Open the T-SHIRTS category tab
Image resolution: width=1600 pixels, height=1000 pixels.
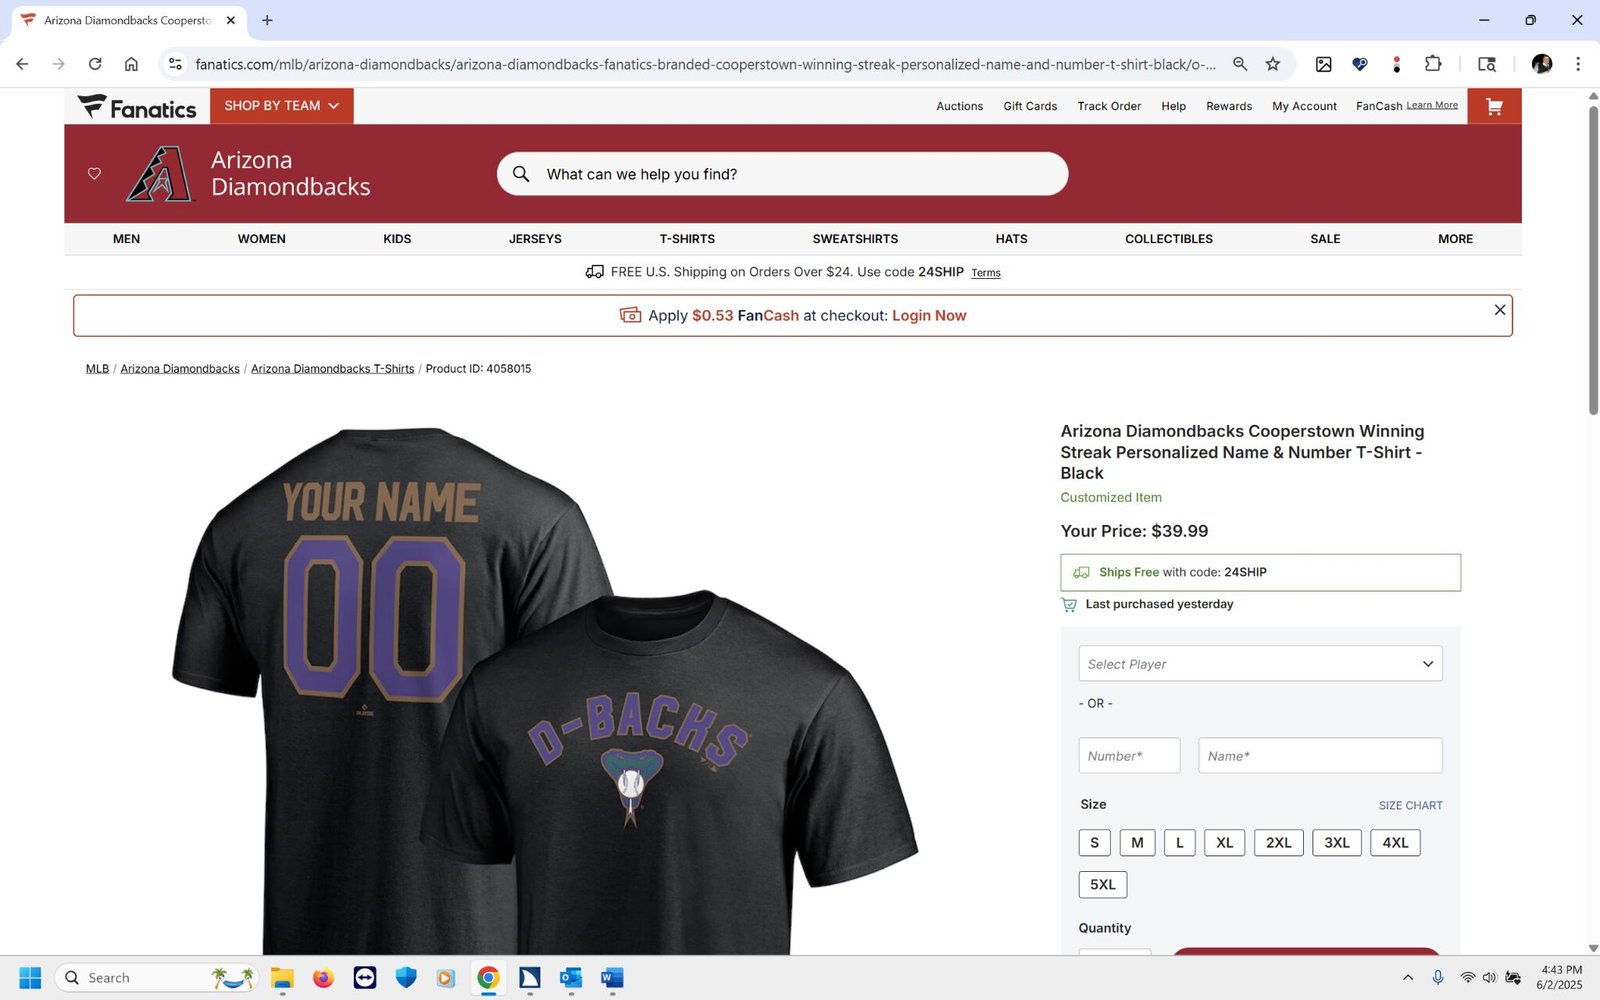pos(687,239)
